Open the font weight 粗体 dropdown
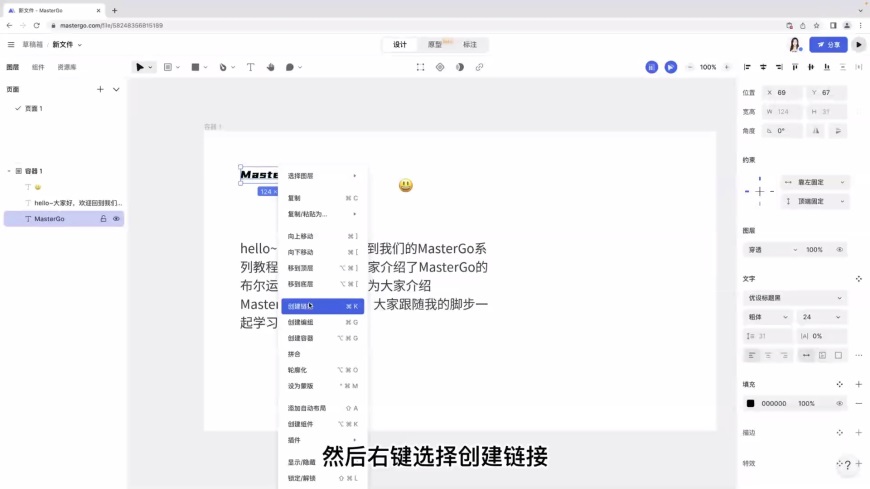This screenshot has width=870, height=489. pyautogui.click(x=768, y=317)
